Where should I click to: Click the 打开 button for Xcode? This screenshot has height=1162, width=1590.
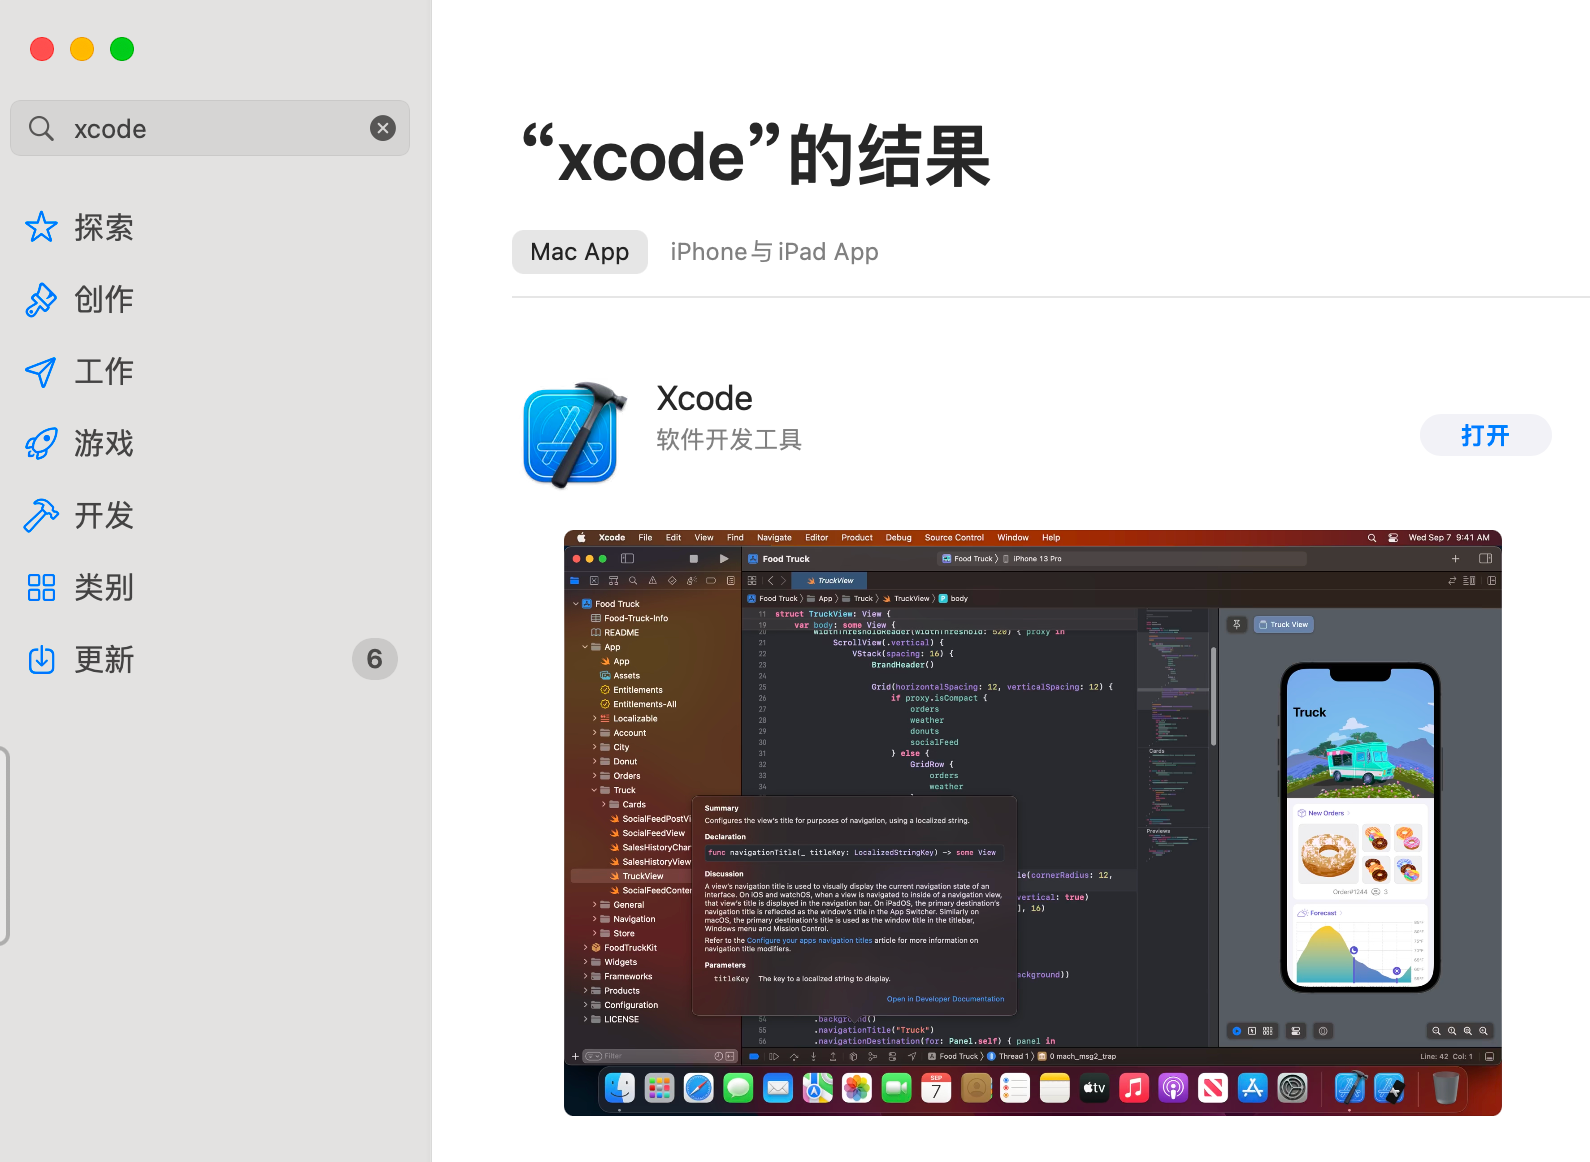[x=1485, y=435]
